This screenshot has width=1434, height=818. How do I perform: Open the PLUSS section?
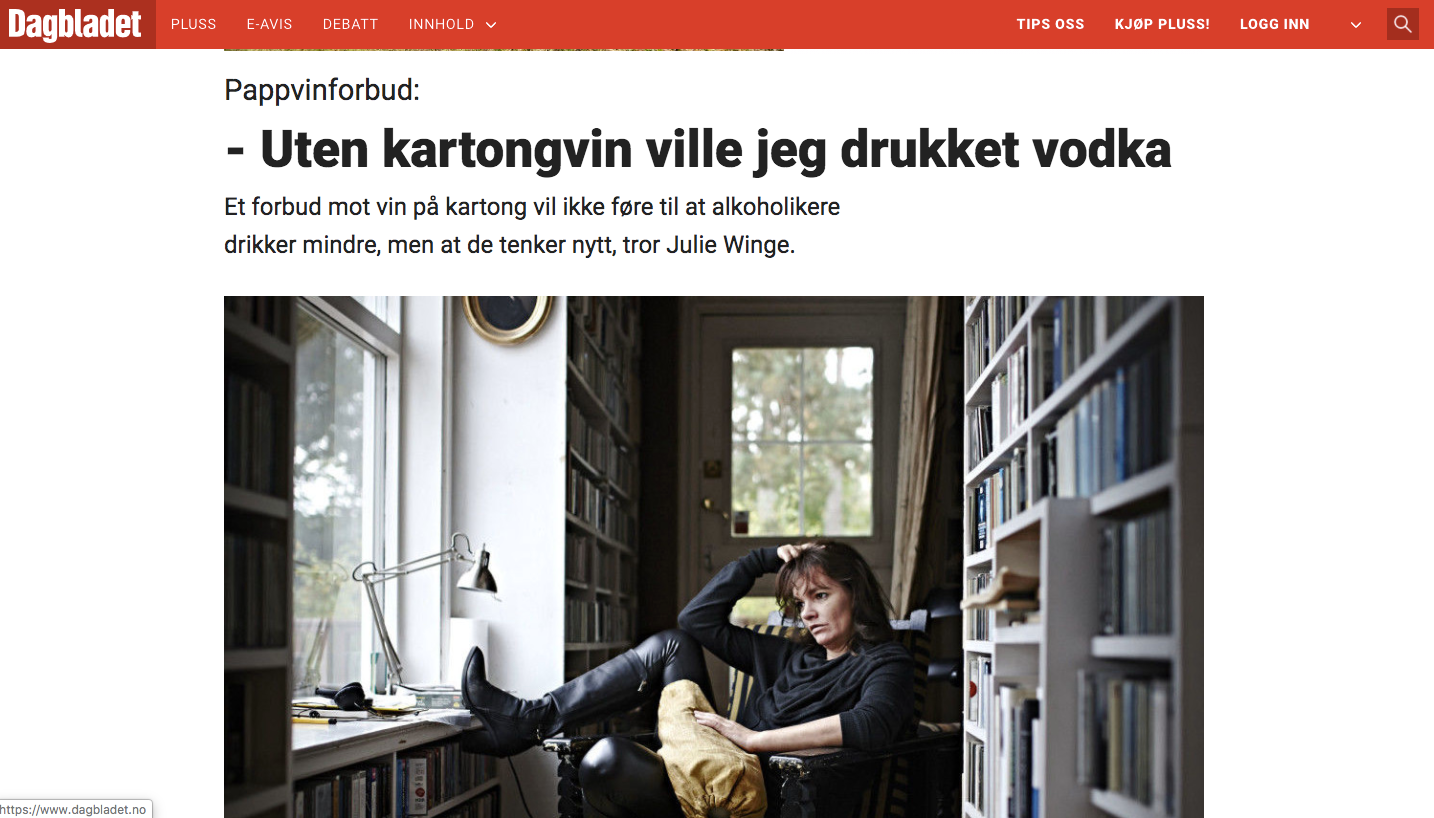point(194,24)
